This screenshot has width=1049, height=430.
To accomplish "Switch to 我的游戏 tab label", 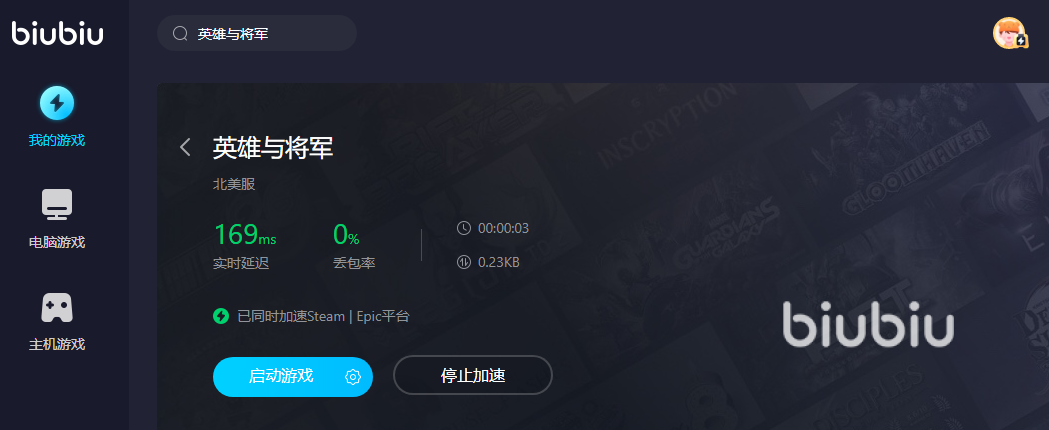I will coord(57,140).
